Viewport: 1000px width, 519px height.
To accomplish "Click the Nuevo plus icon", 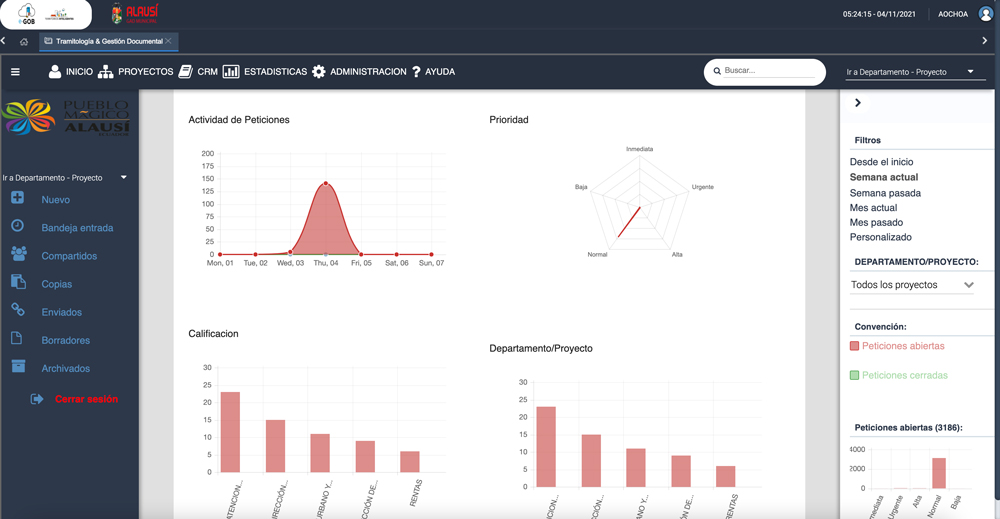I will tap(18, 199).
